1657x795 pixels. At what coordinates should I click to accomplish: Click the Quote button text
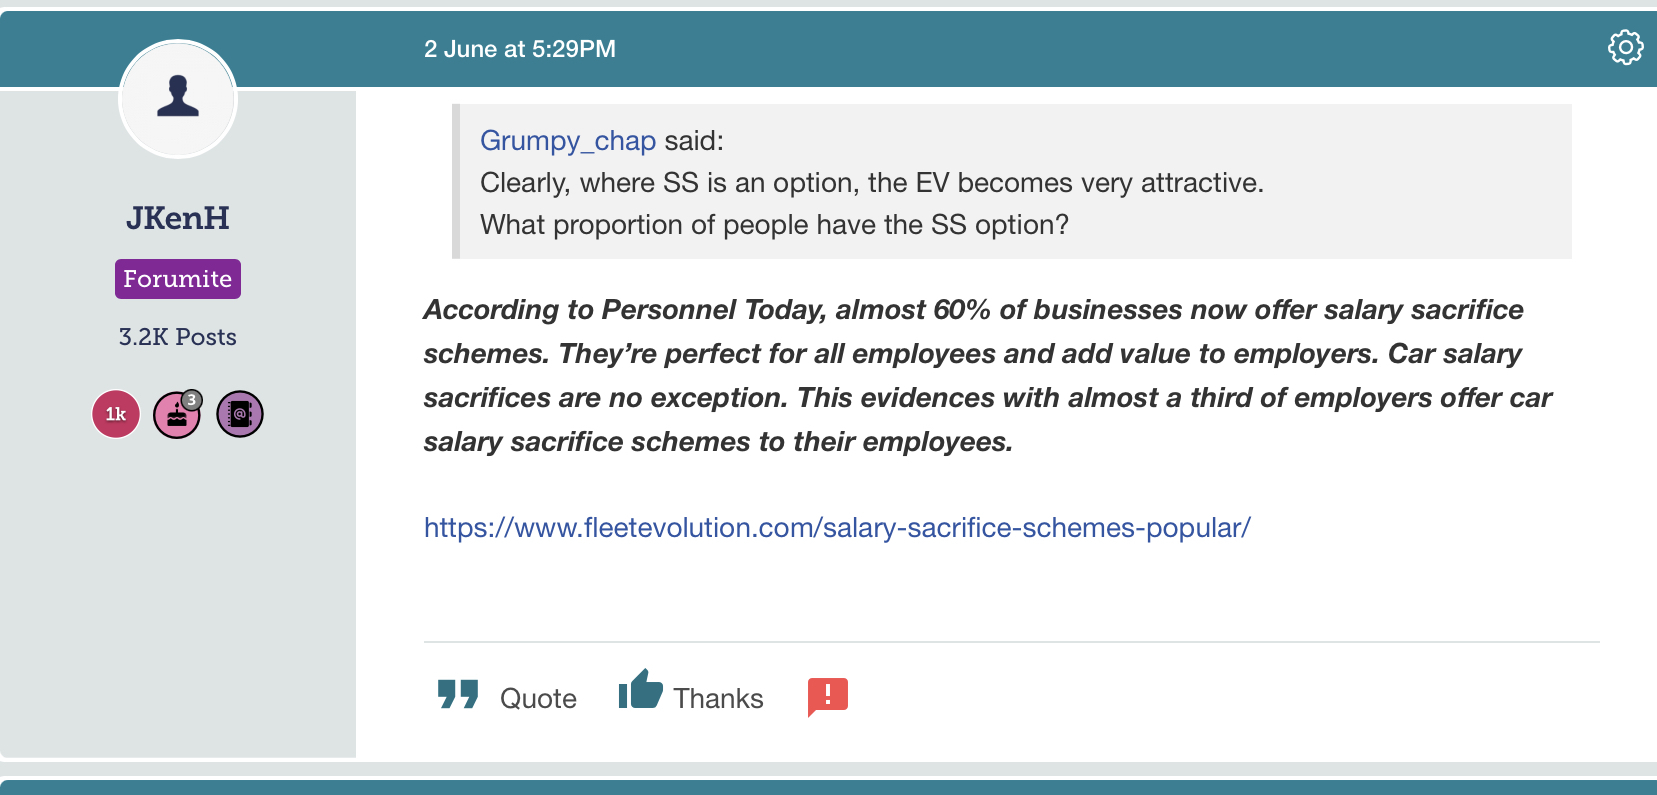[538, 698]
